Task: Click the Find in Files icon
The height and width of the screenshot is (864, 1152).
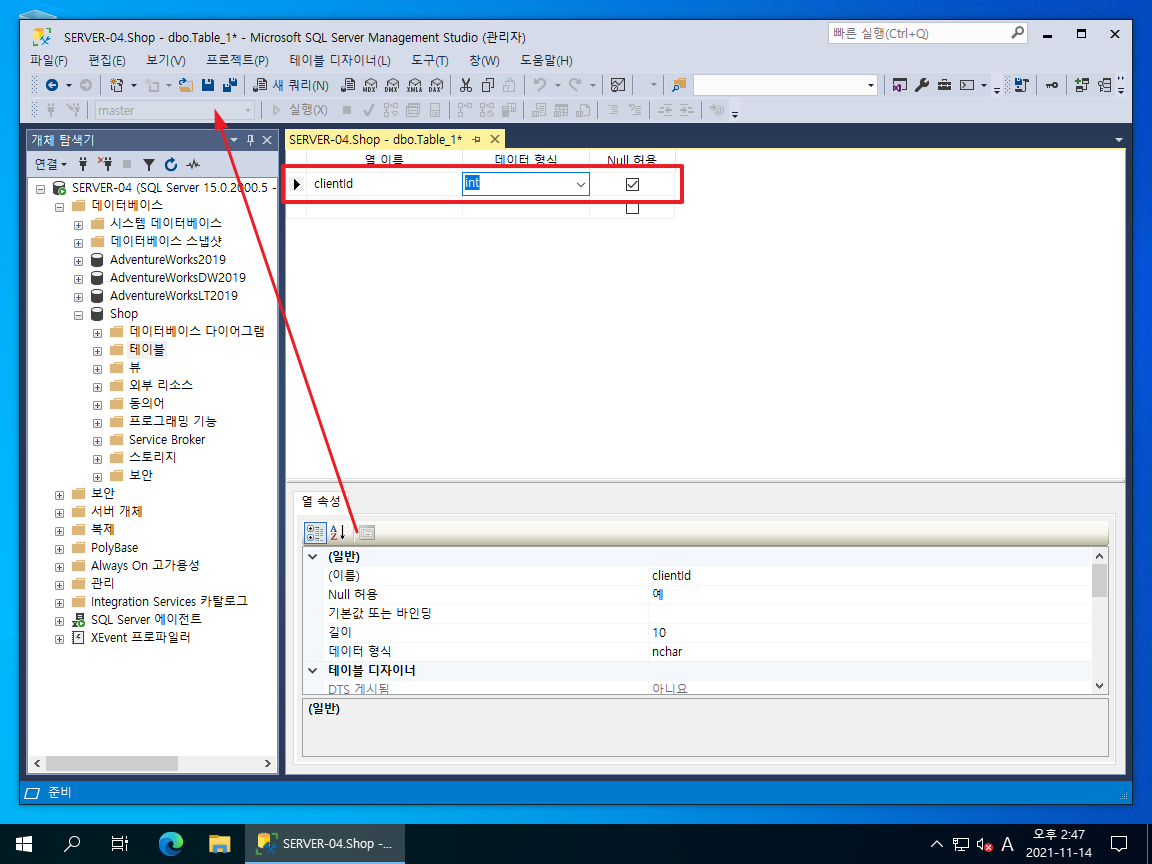Action: (x=679, y=85)
